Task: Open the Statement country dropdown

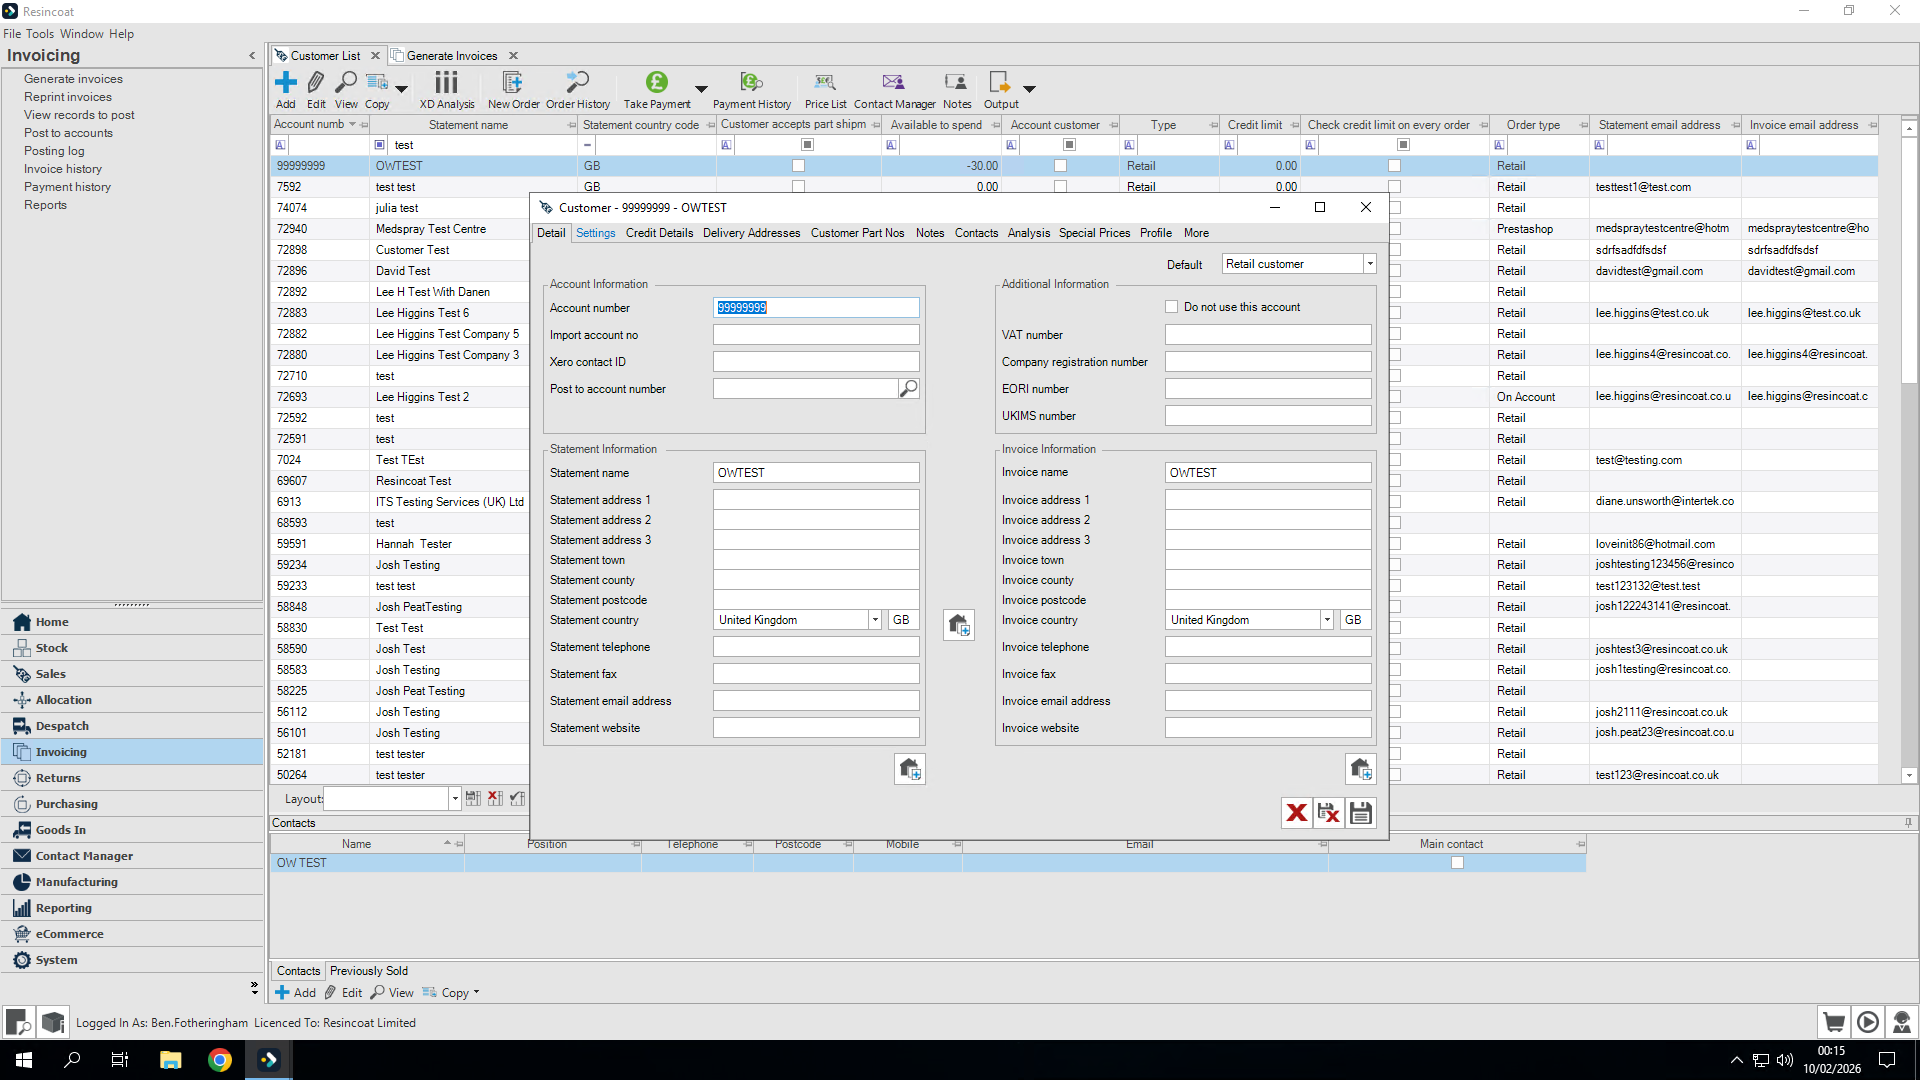Action: point(874,620)
